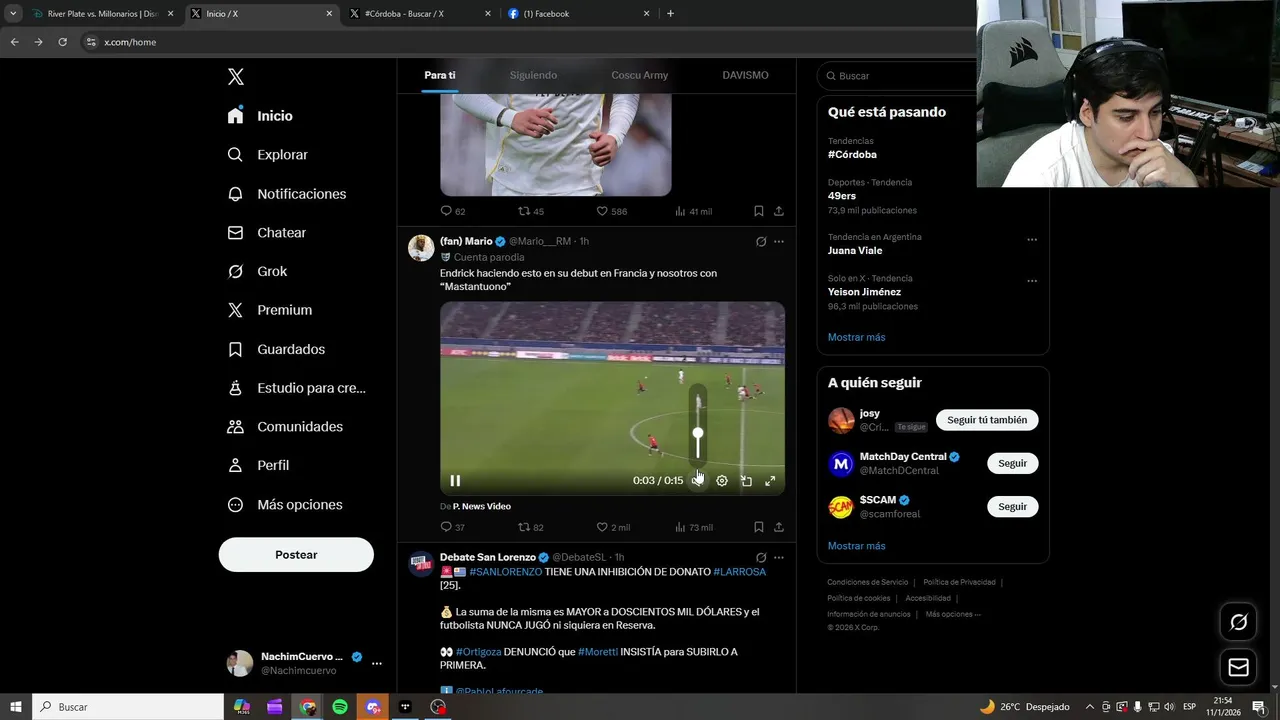The width and height of the screenshot is (1280, 720).
Task: Open more options on Debate San Lorenzo post
Action: 779,557
